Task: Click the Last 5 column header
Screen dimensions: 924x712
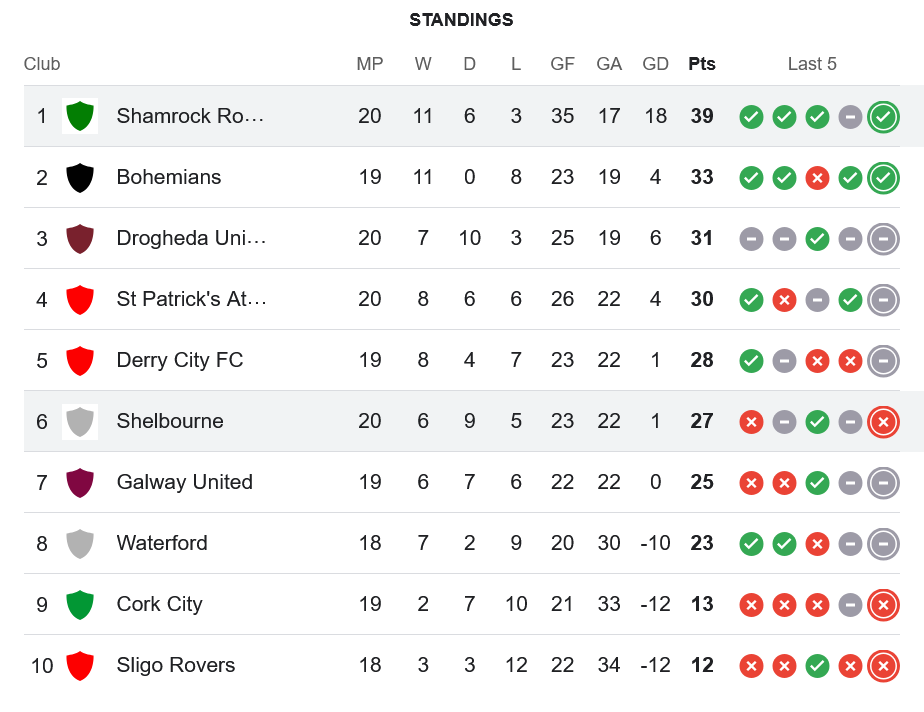Action: 812,64
